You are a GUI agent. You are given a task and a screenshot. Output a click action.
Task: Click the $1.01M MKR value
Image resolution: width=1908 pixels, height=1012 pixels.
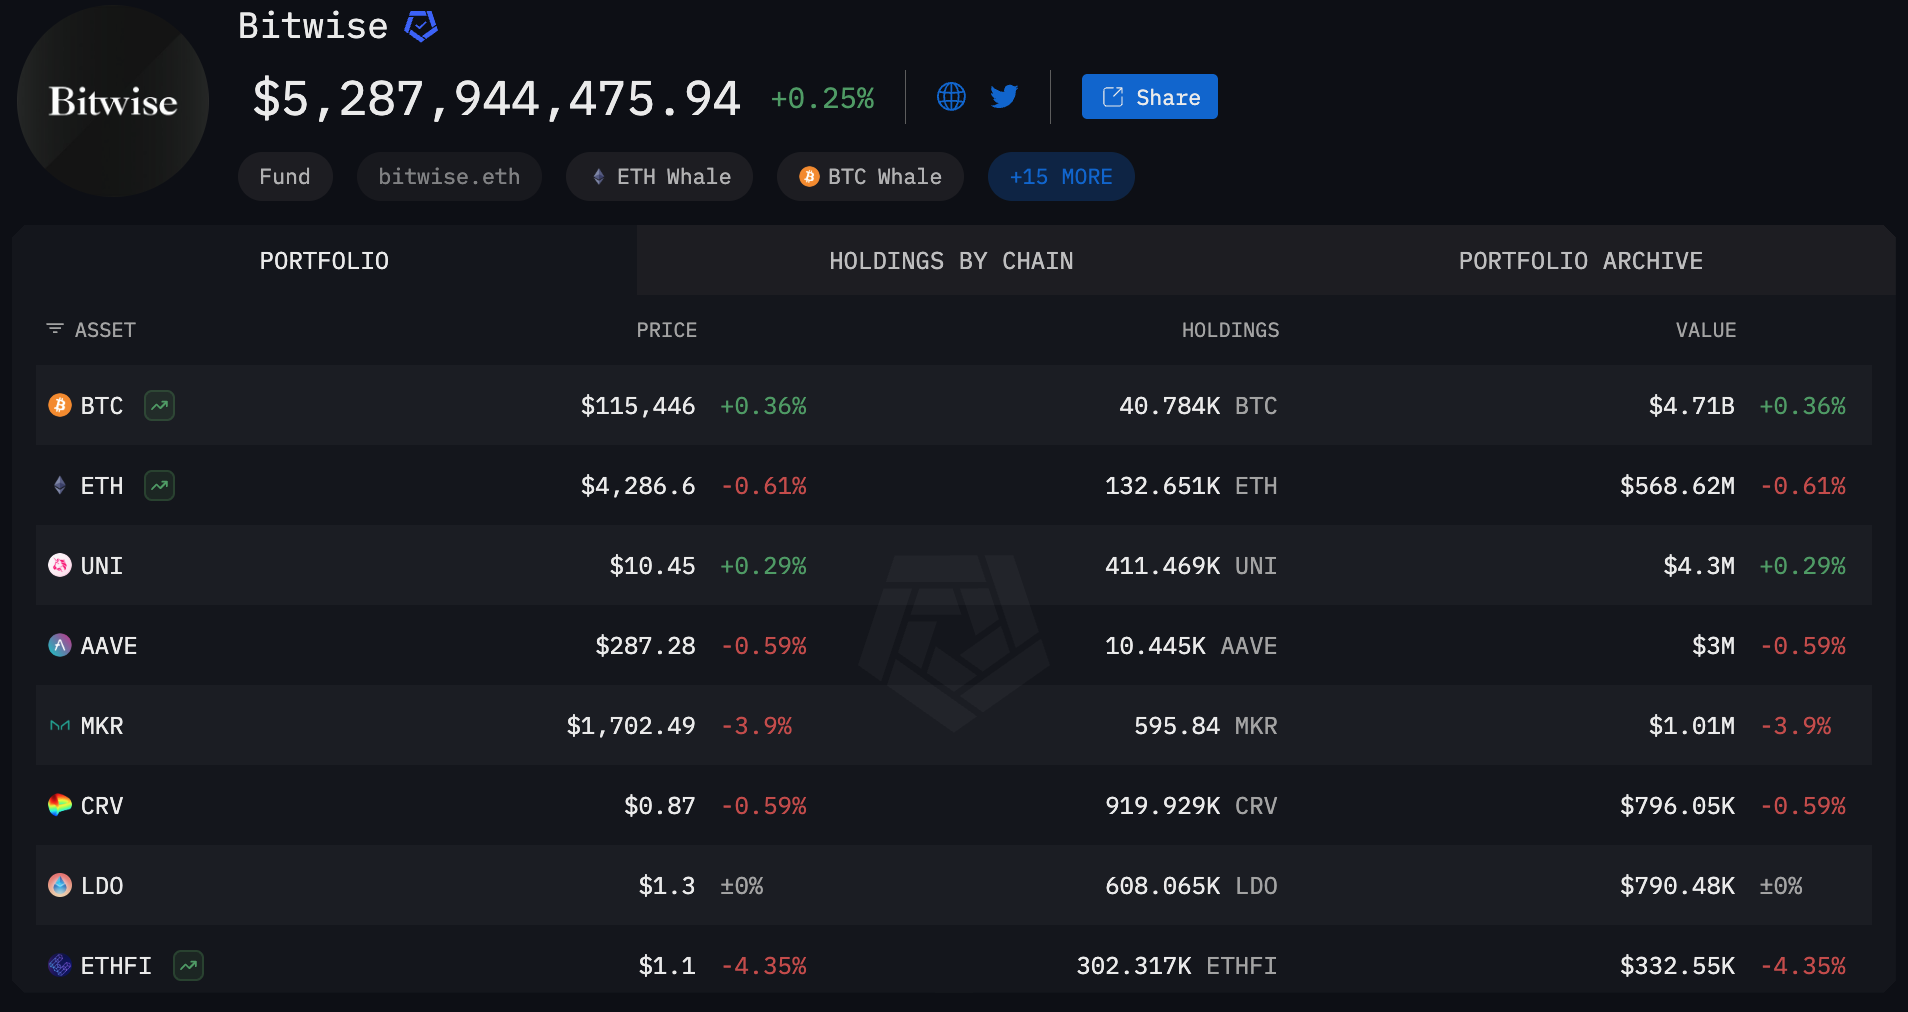click(1691, 726)
